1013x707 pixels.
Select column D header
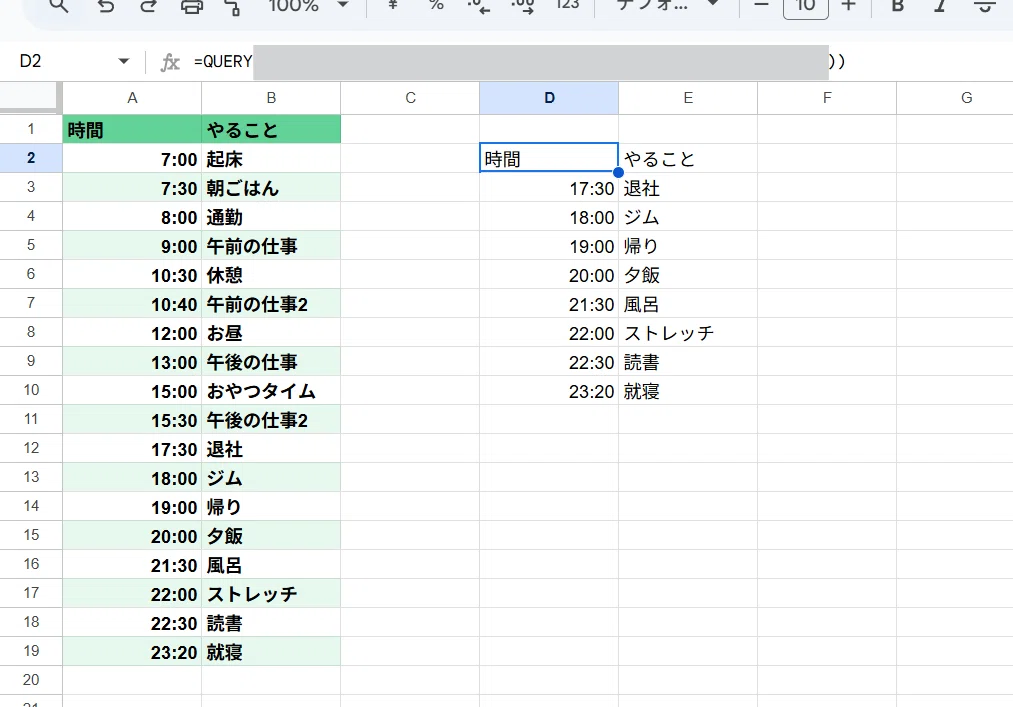pyautogui.click(x=549, y=98)
